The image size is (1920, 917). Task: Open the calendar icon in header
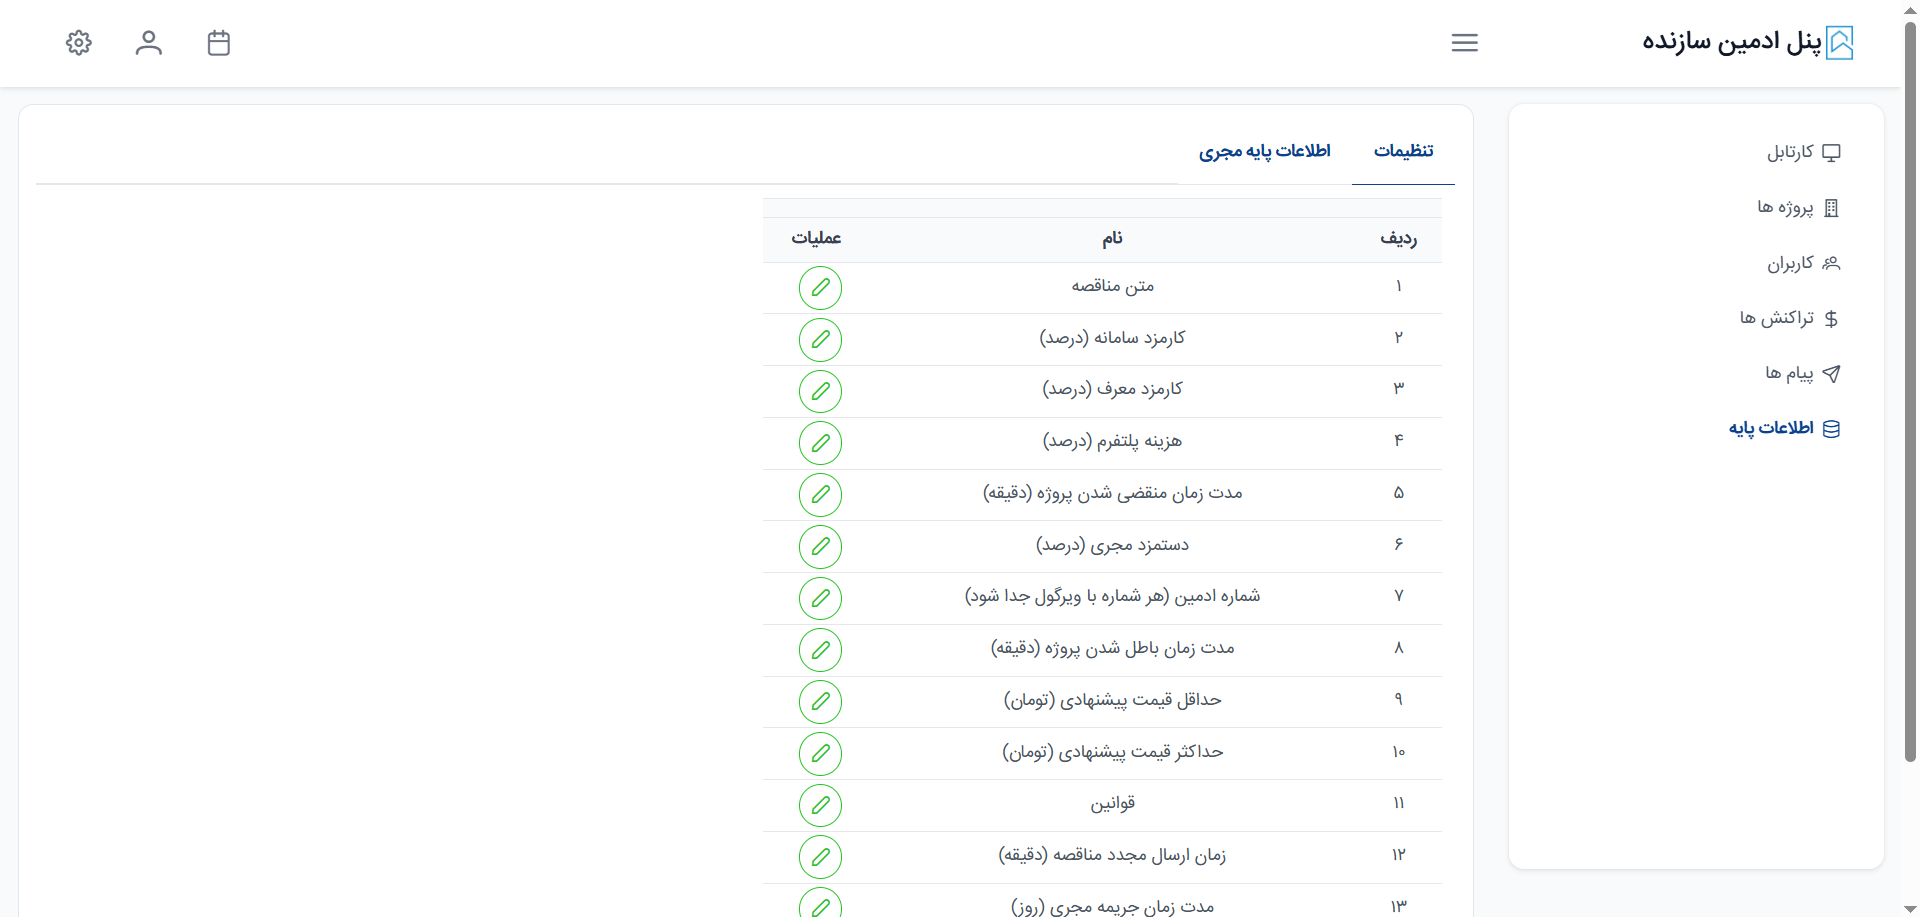(219, 43)
